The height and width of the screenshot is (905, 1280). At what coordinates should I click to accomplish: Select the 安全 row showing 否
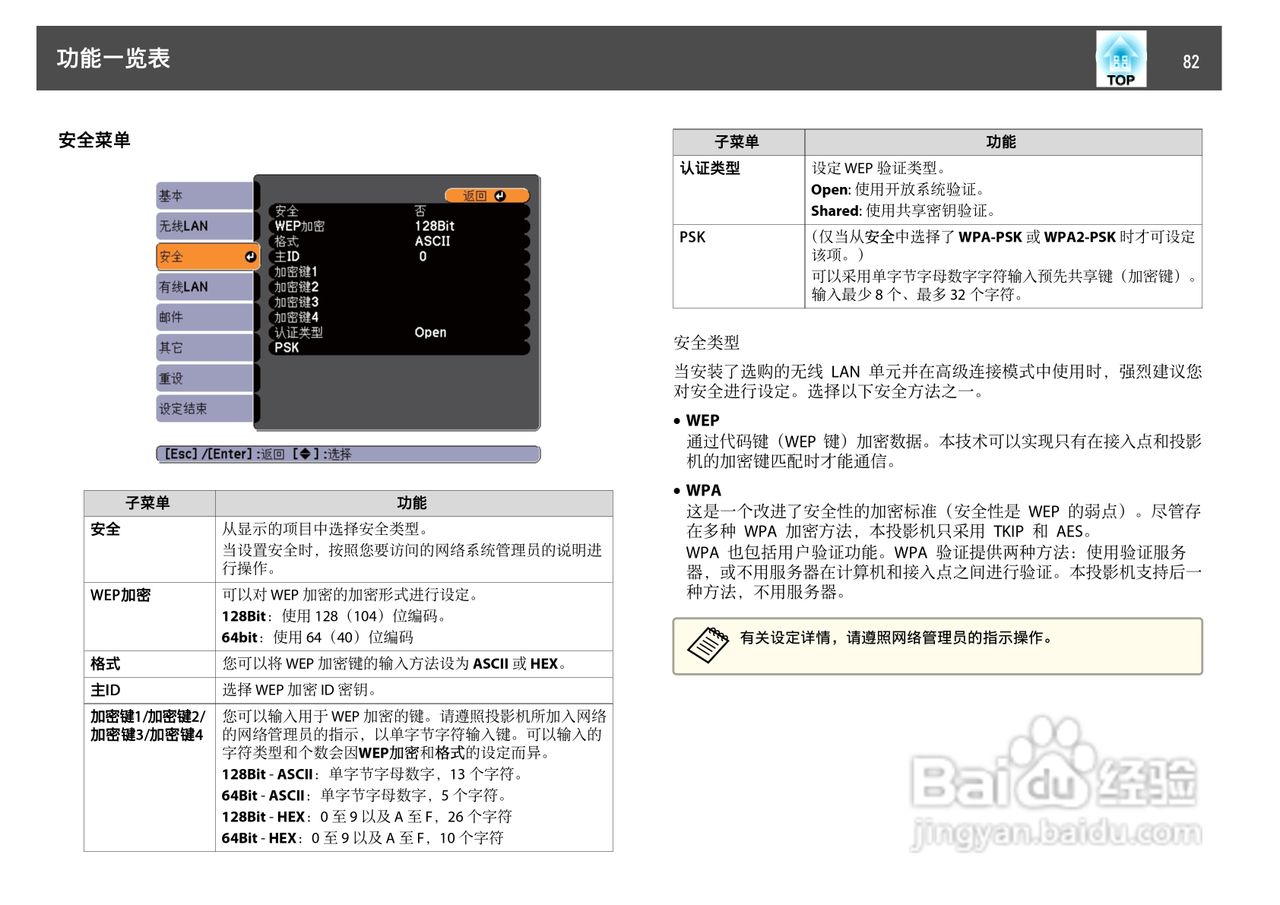pos(398,211)
